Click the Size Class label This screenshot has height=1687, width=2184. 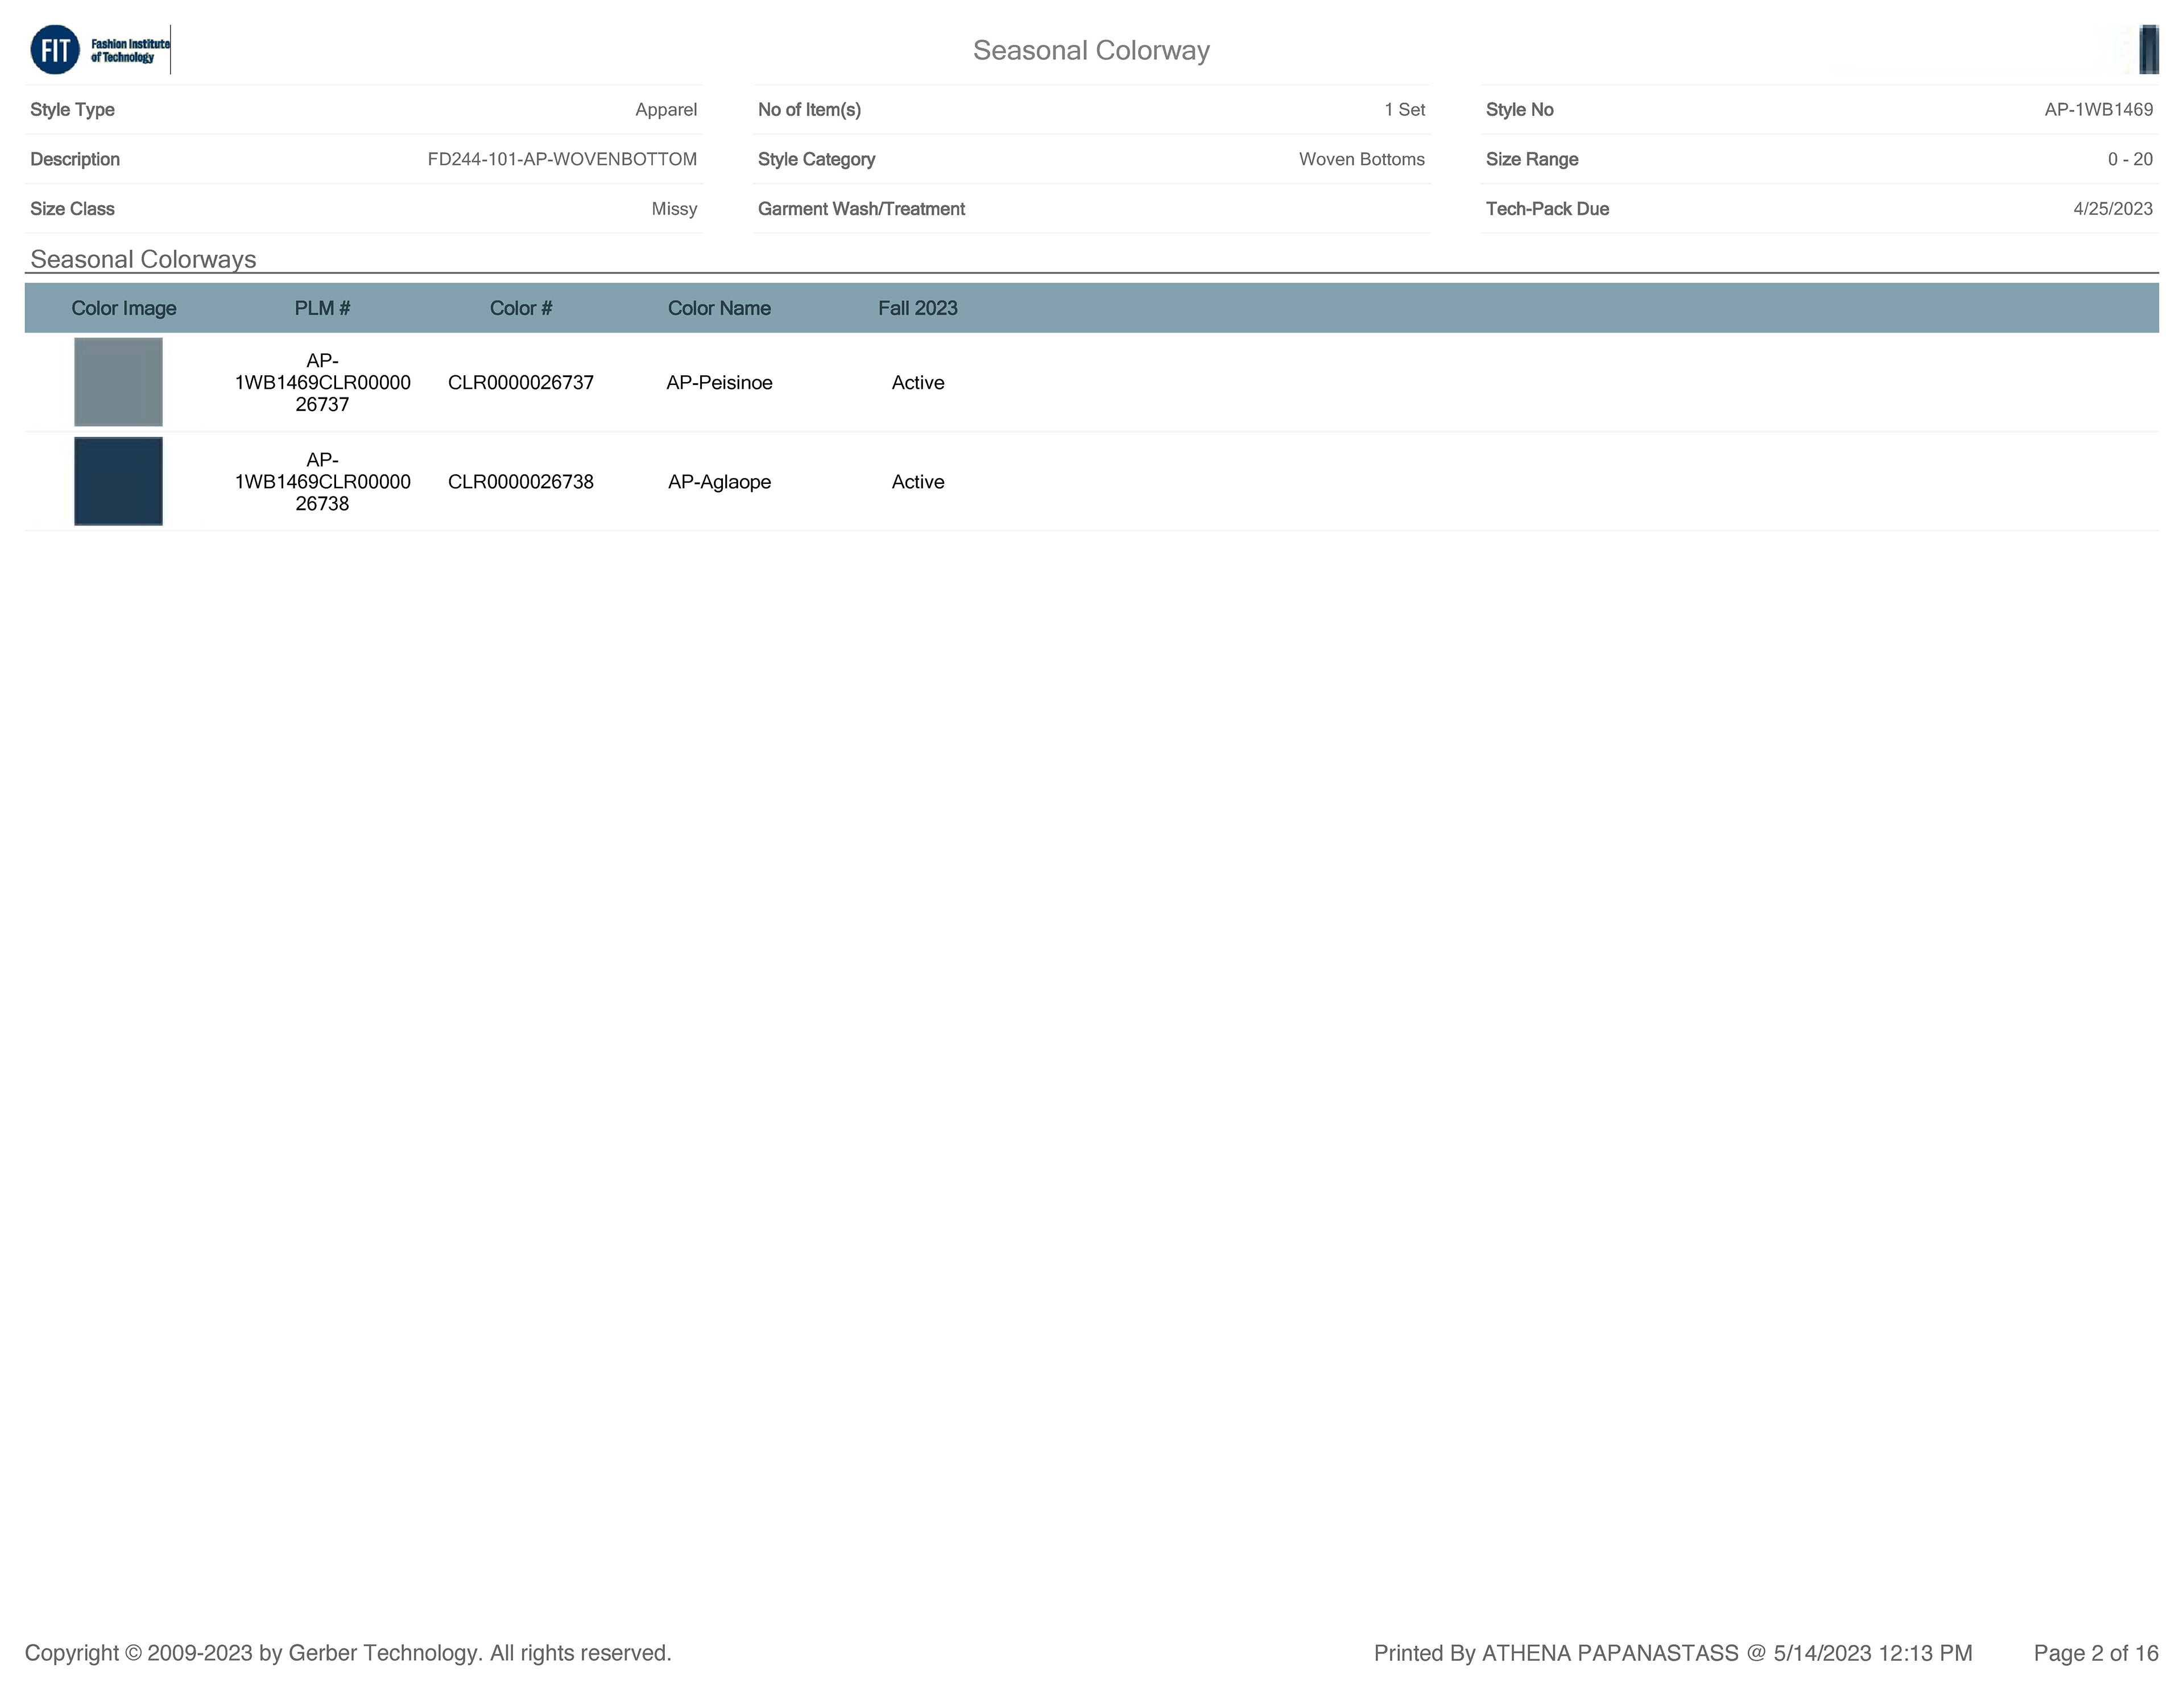[x=72, y=208]
